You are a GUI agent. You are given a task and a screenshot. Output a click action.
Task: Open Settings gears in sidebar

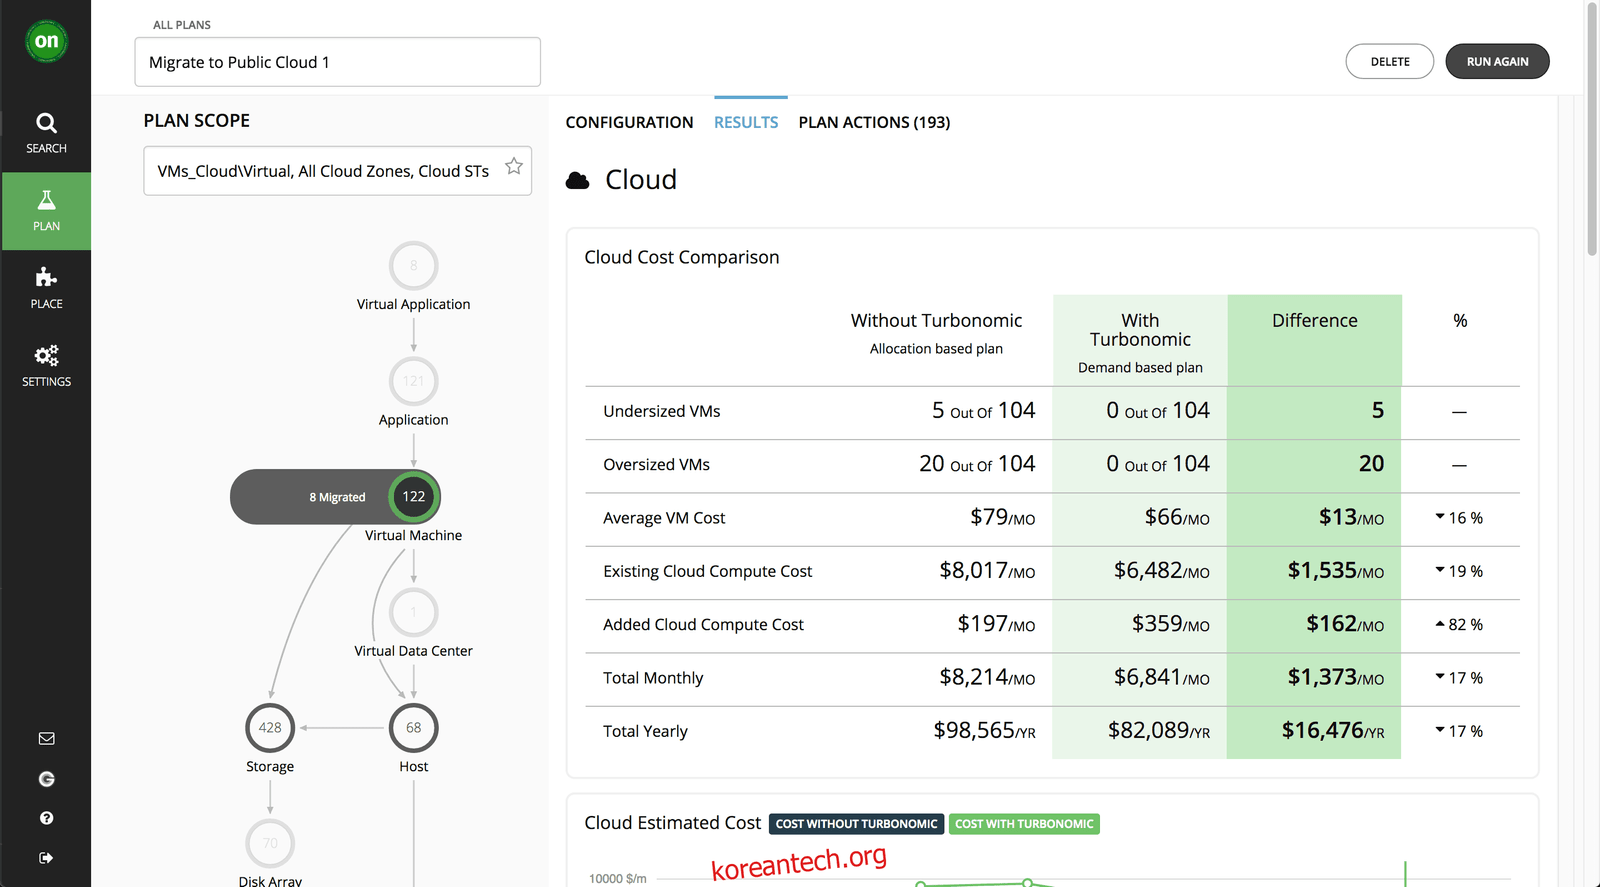click(46, 366)
